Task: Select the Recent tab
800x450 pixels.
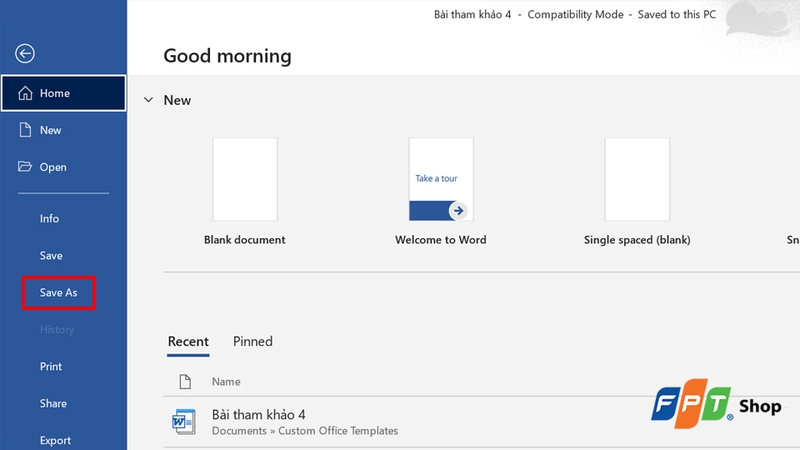Action: [188, 341]
